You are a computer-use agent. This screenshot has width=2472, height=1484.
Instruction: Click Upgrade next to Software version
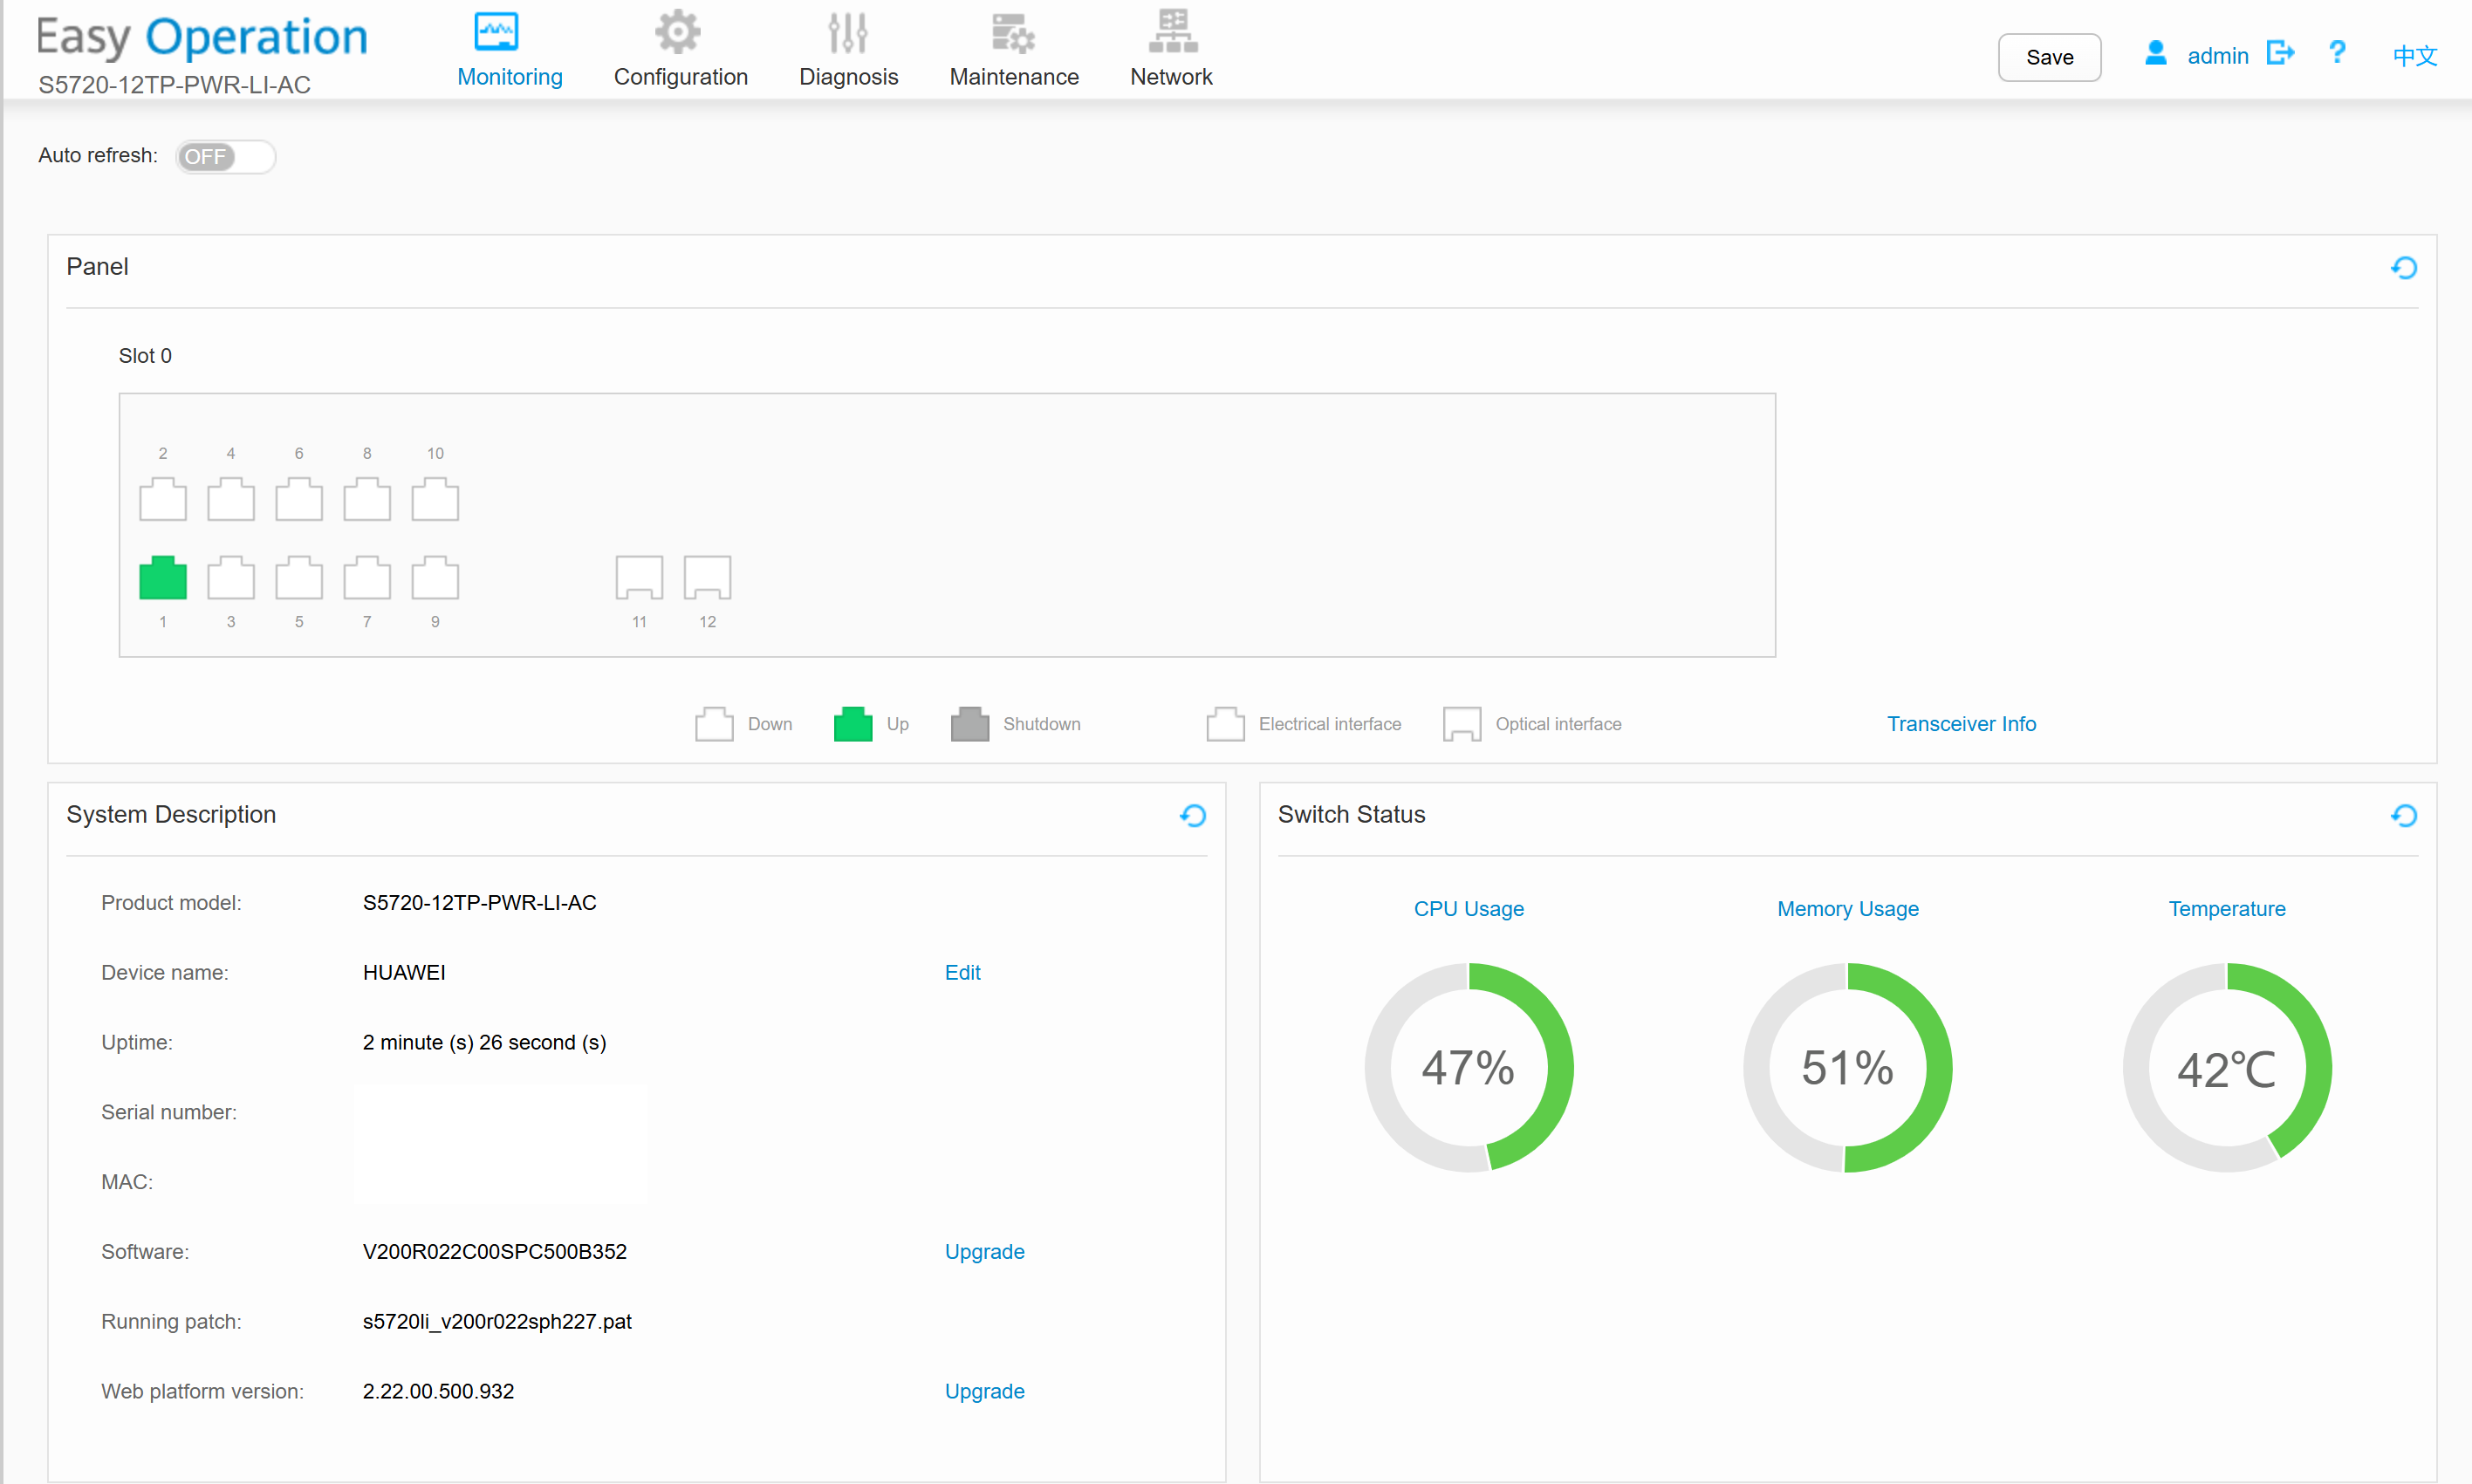click(x=984, y=1252)
